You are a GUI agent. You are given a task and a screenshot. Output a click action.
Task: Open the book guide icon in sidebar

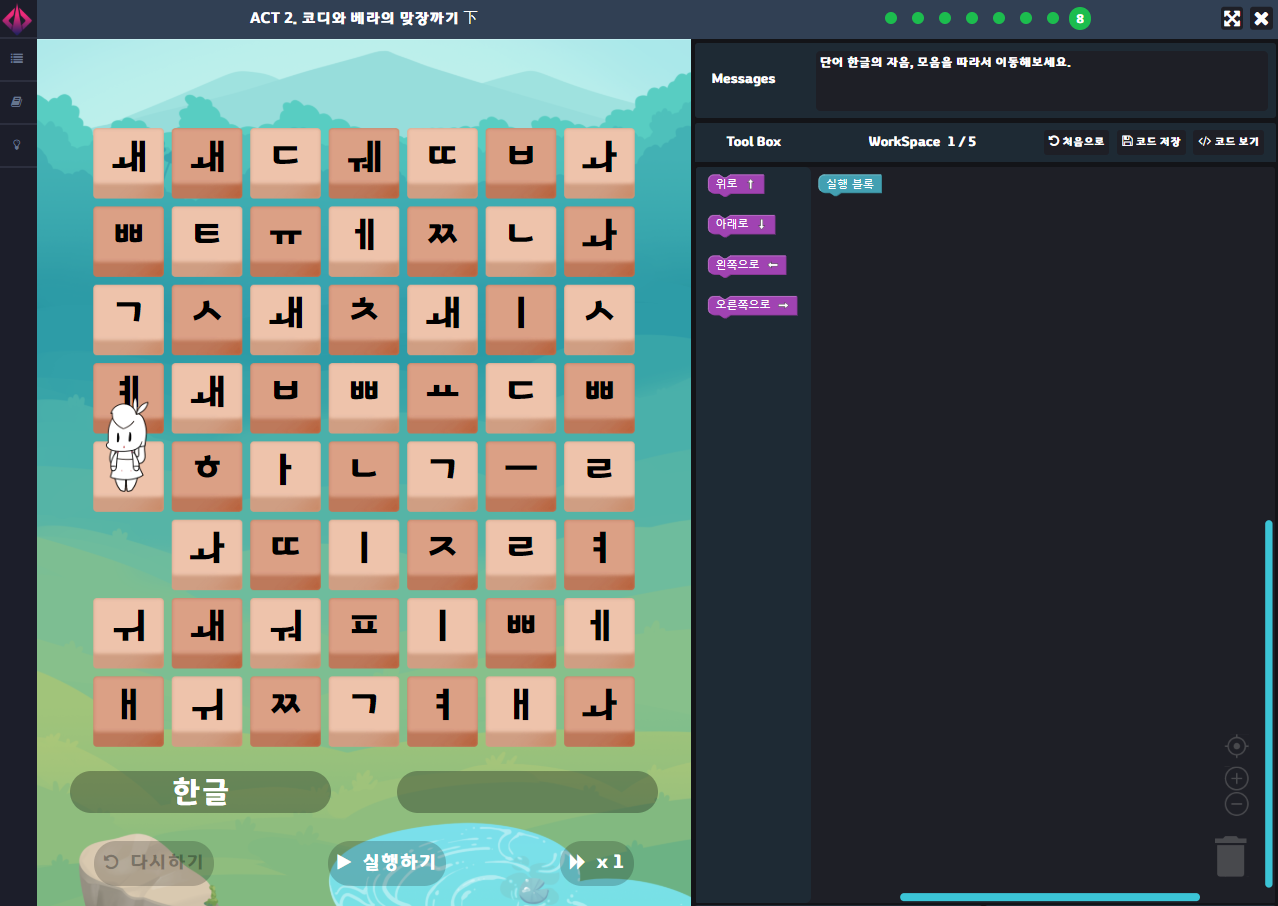click(17, 102)
